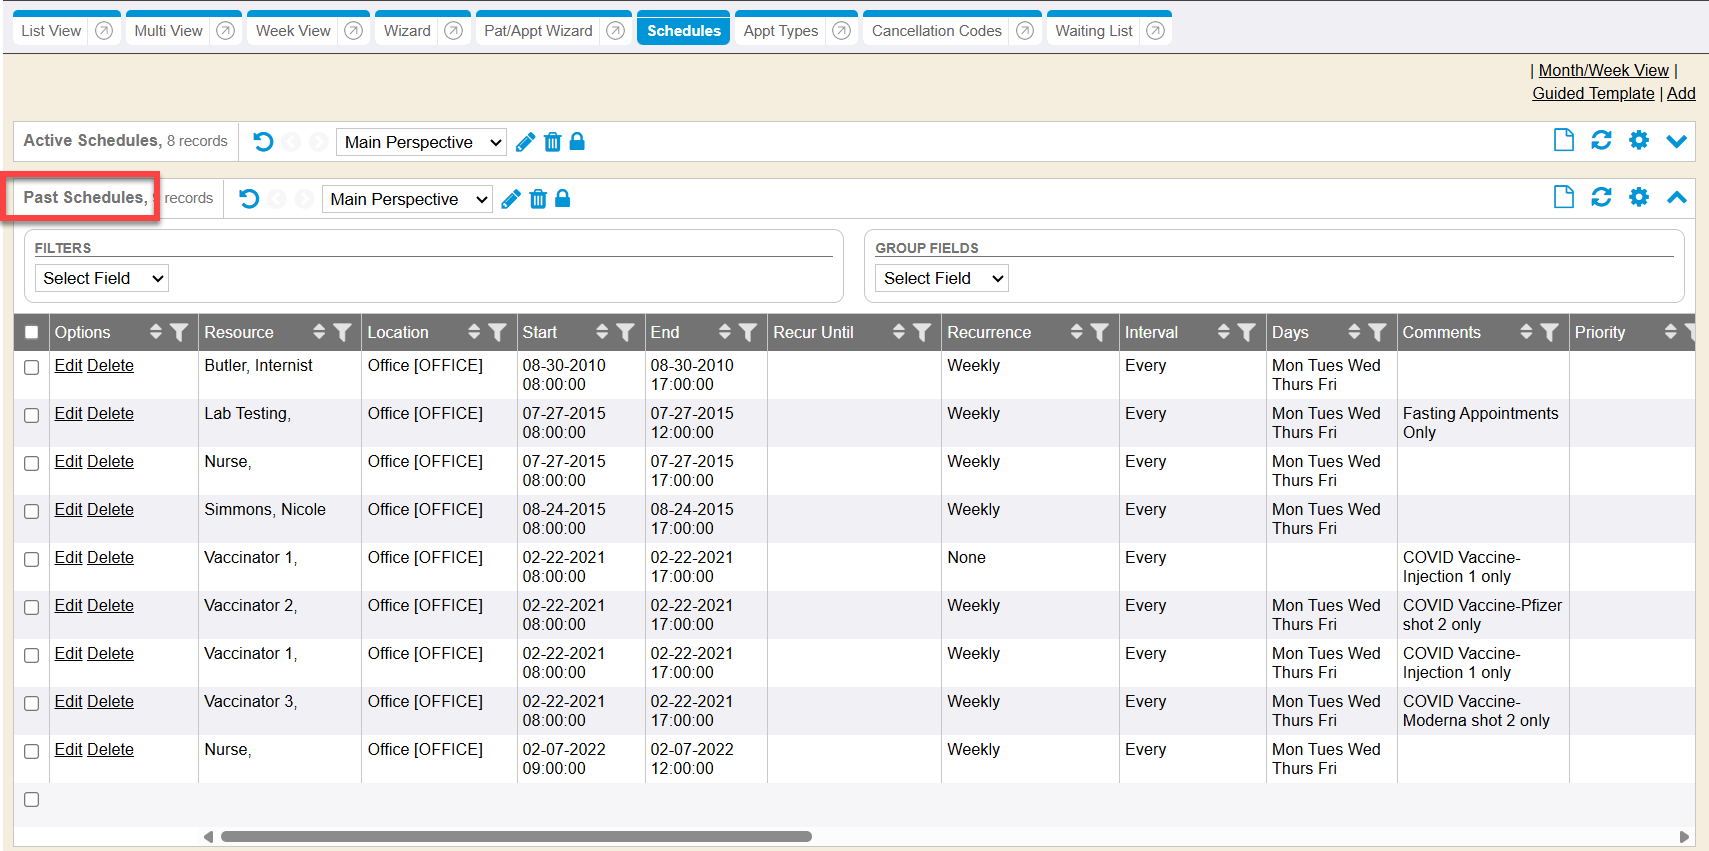Click refresh icon in Active Schedules bar

[1601, 141]
